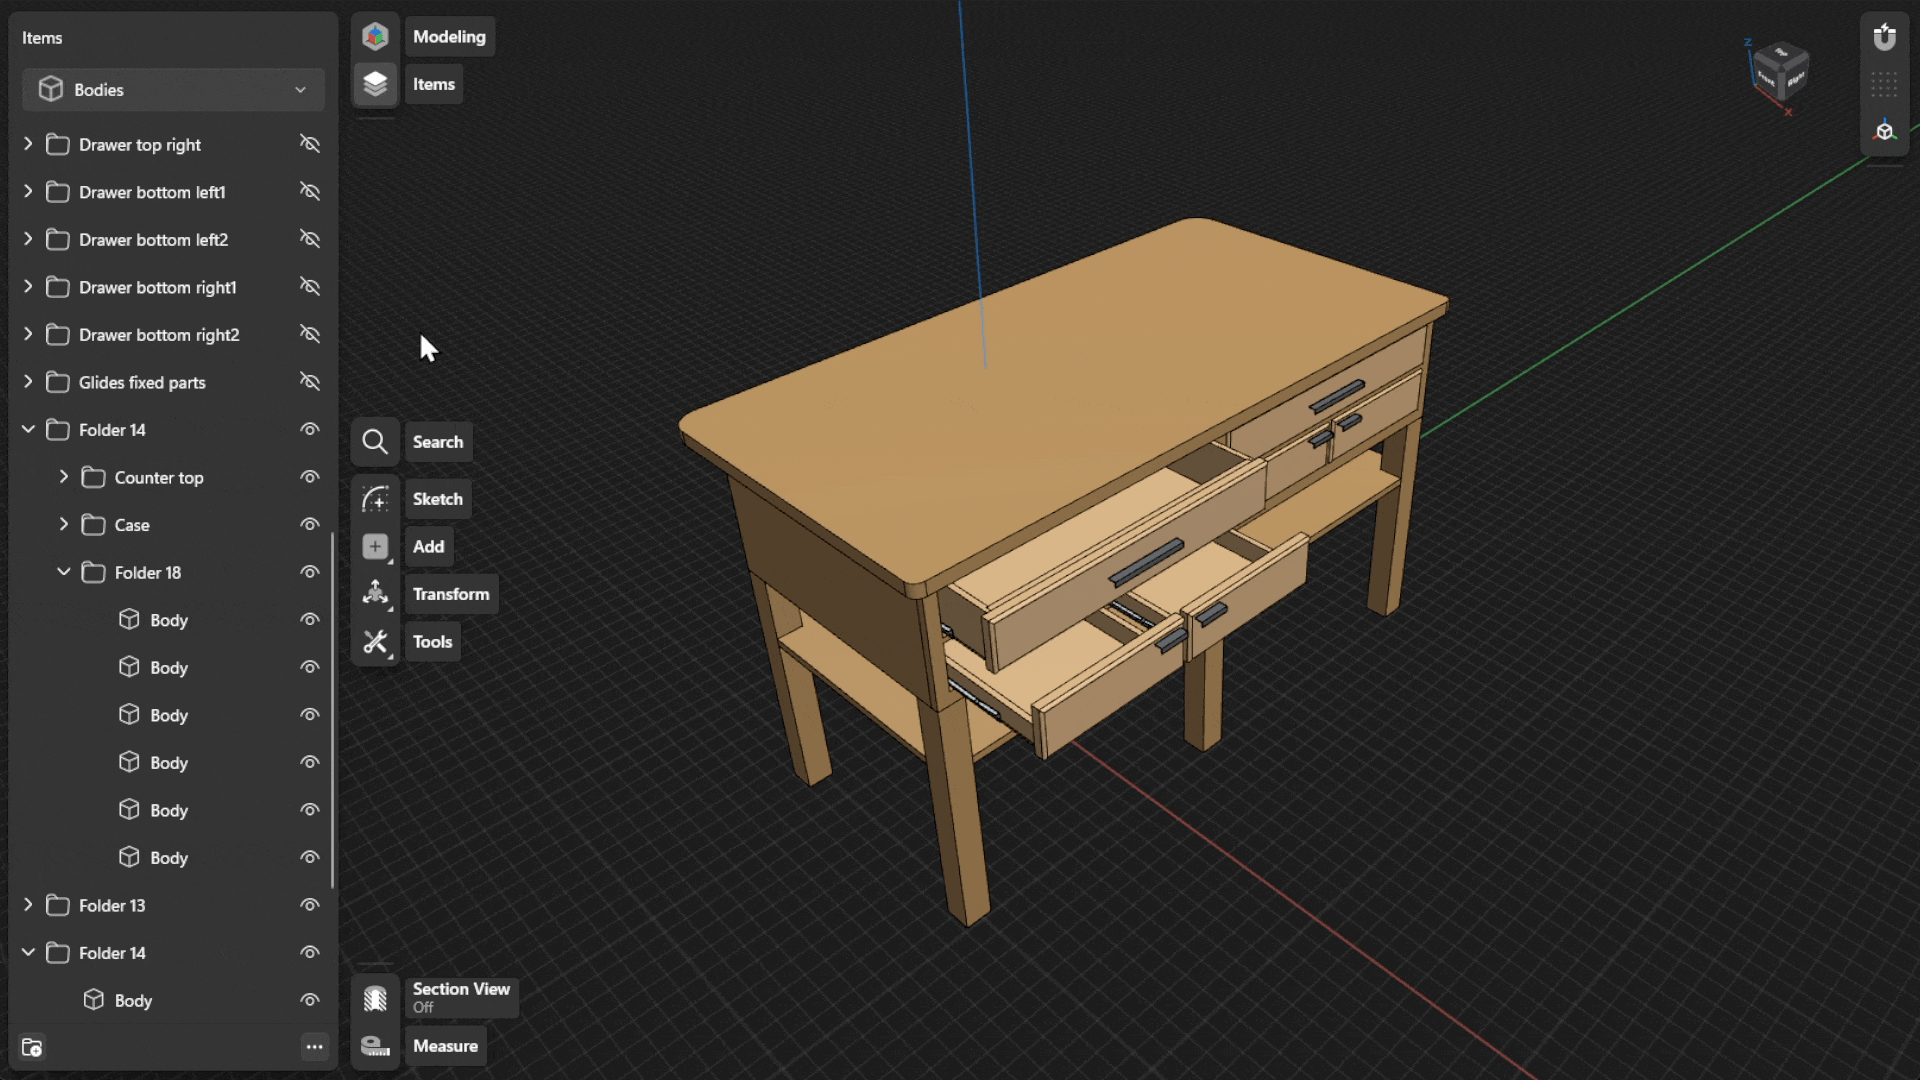Hide the Counter top folder
The width and height of the screenshot is (1920, 1080).
(310, 477)
